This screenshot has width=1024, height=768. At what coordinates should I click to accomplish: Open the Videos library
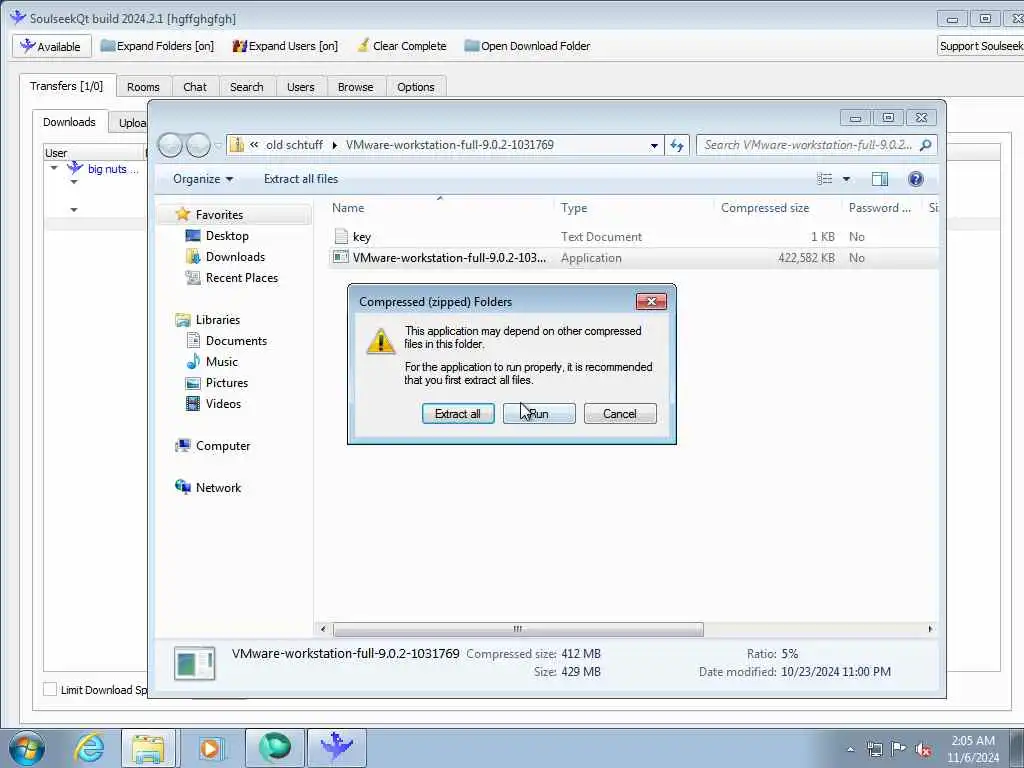[223, 404]
